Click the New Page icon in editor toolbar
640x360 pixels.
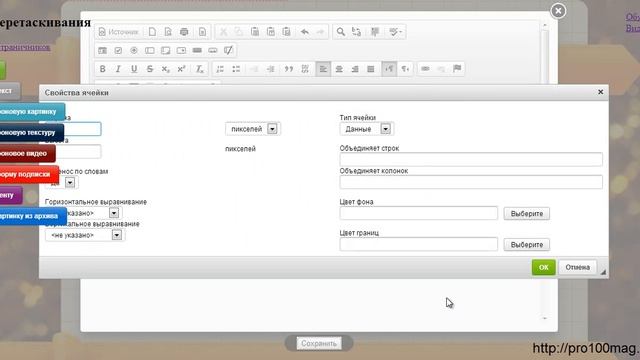(x=152, y=32)
